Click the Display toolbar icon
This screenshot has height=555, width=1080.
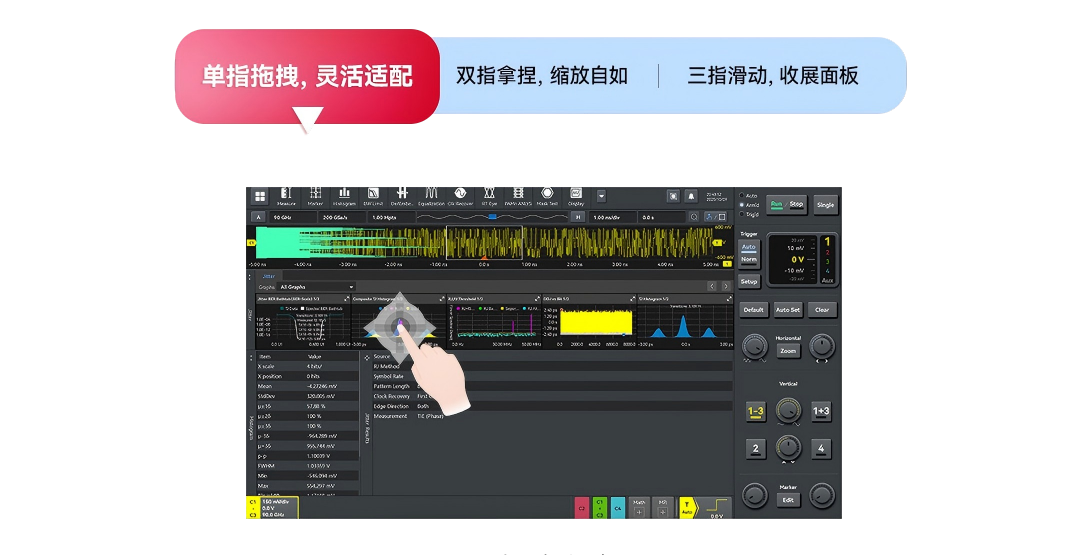coord(576,196)
